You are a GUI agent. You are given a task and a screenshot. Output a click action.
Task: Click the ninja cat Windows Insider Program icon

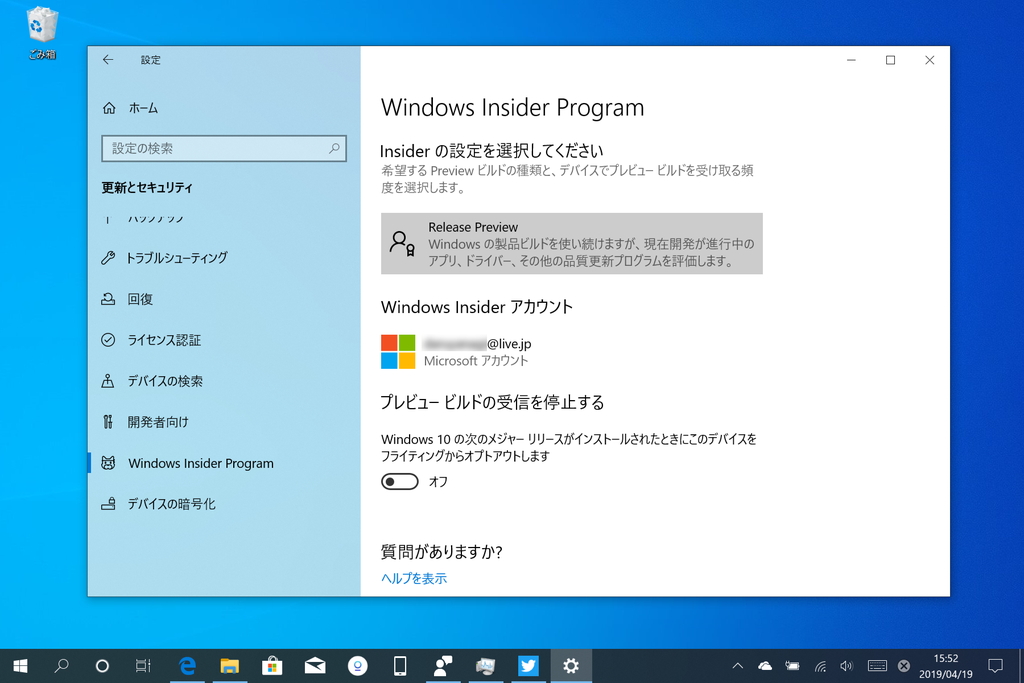click(x=108, y=463)
